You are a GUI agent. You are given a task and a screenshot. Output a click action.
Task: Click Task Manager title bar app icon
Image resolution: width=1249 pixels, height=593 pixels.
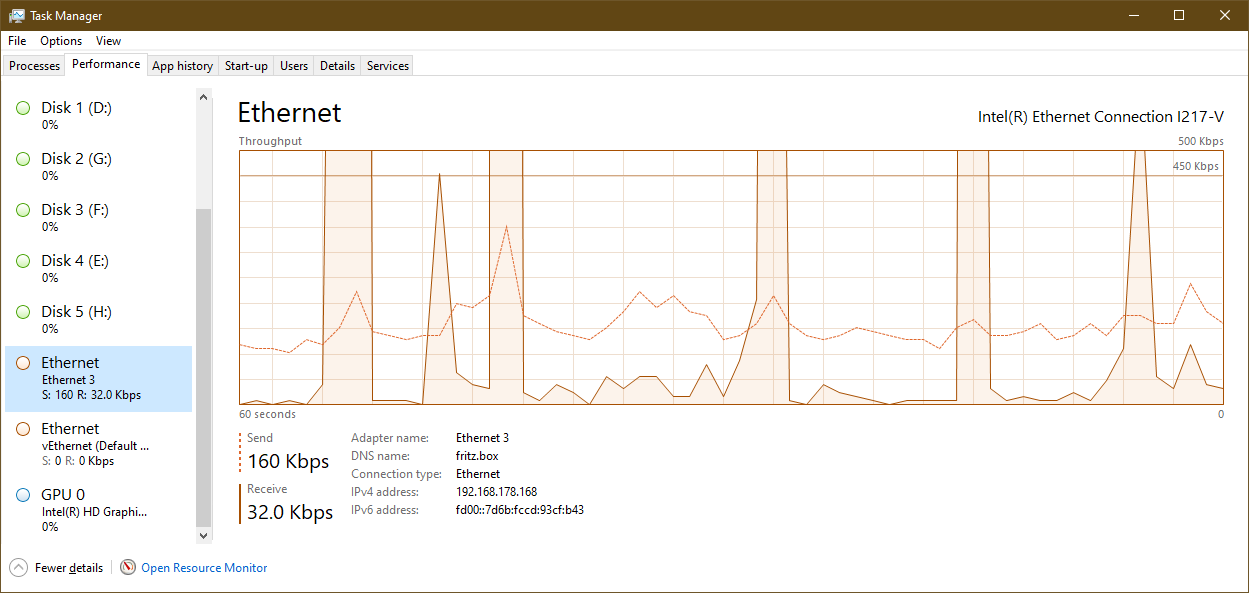17,16
